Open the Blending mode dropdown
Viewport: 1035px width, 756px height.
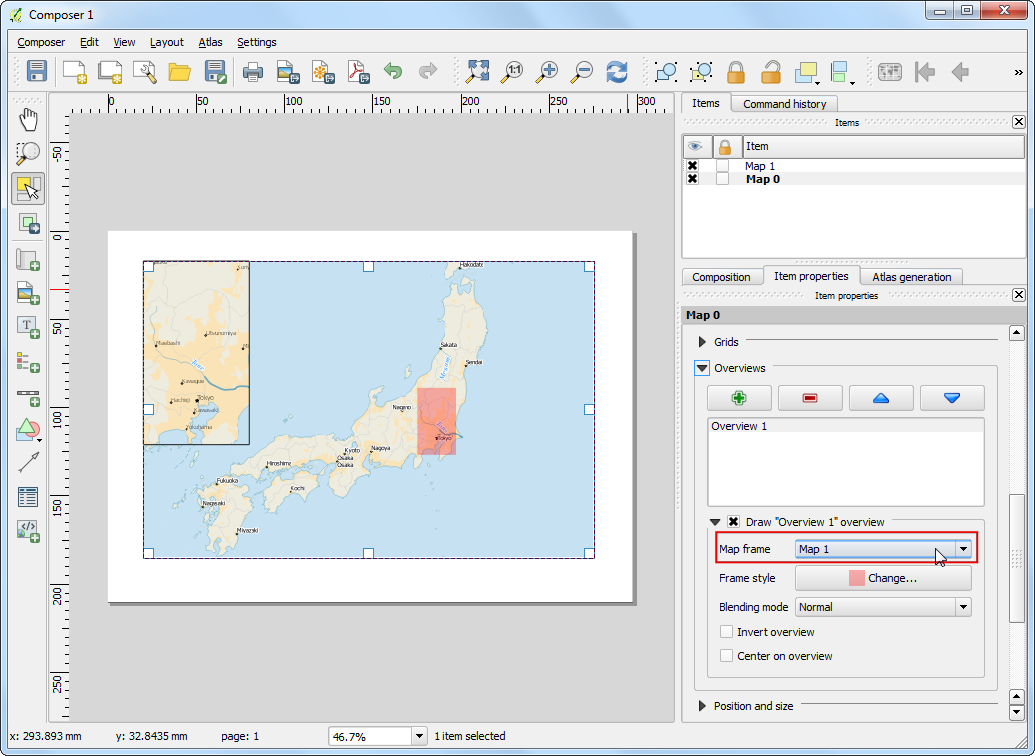(883, 607)
